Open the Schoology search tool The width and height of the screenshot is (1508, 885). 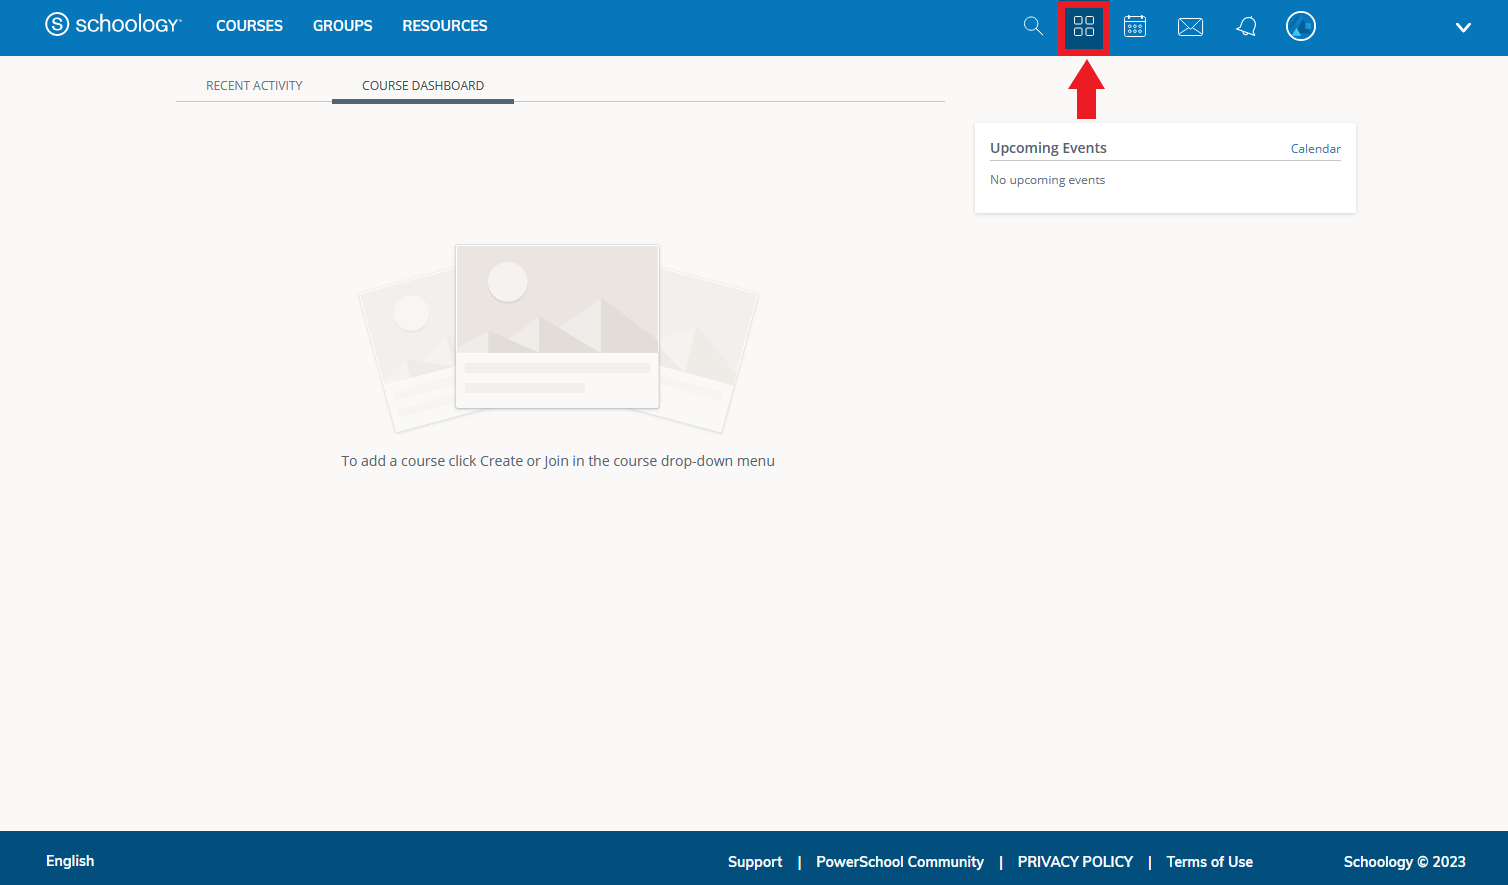[x=1033, y=26]
